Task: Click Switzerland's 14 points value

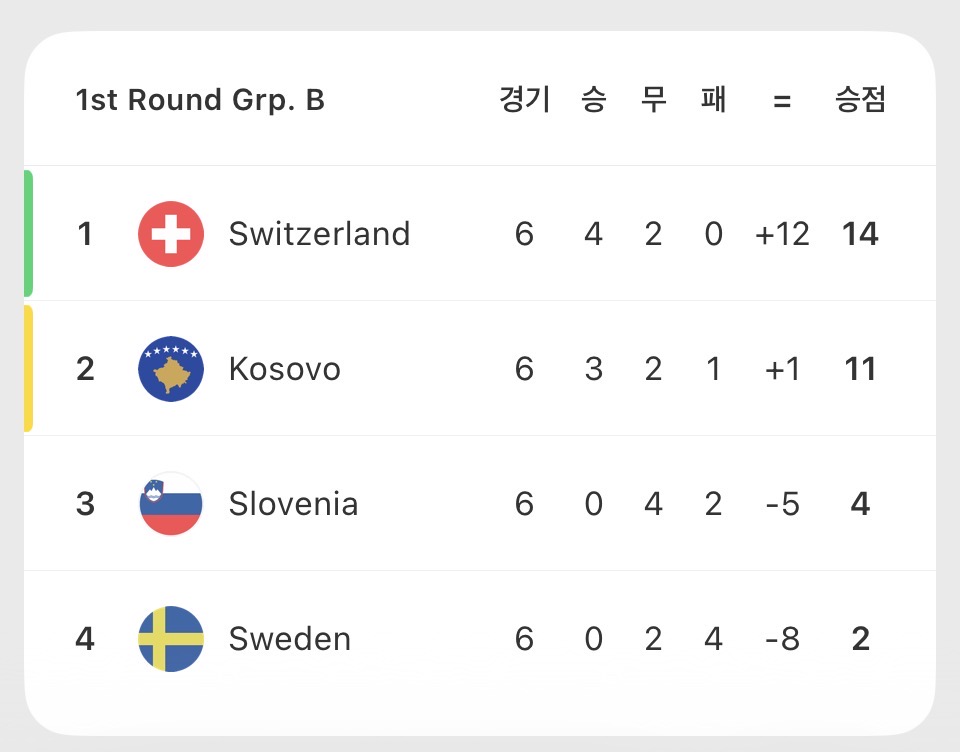Action: [x=860, y=234]
